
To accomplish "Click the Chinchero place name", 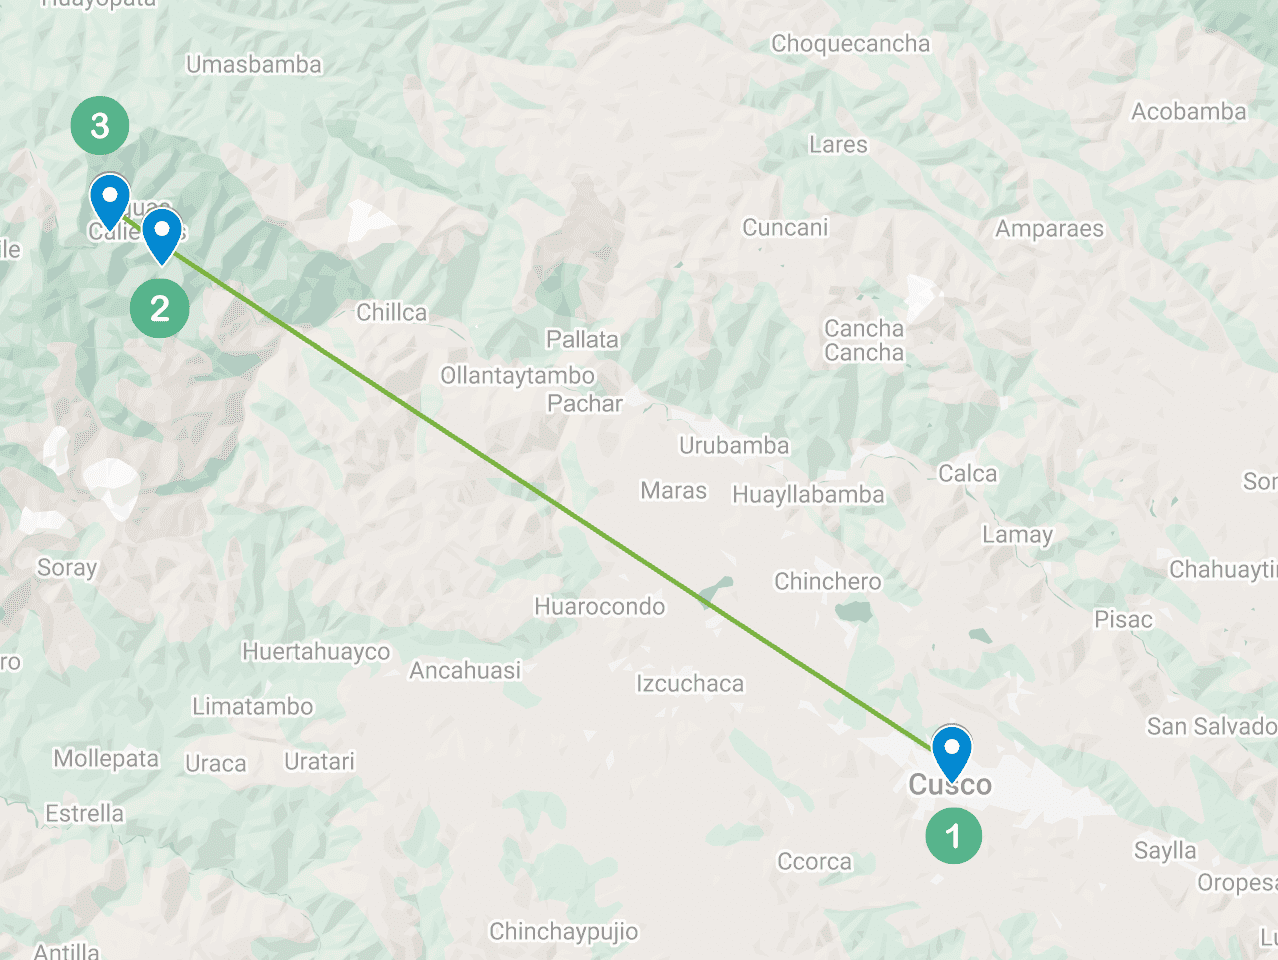I will coord(828,581).
